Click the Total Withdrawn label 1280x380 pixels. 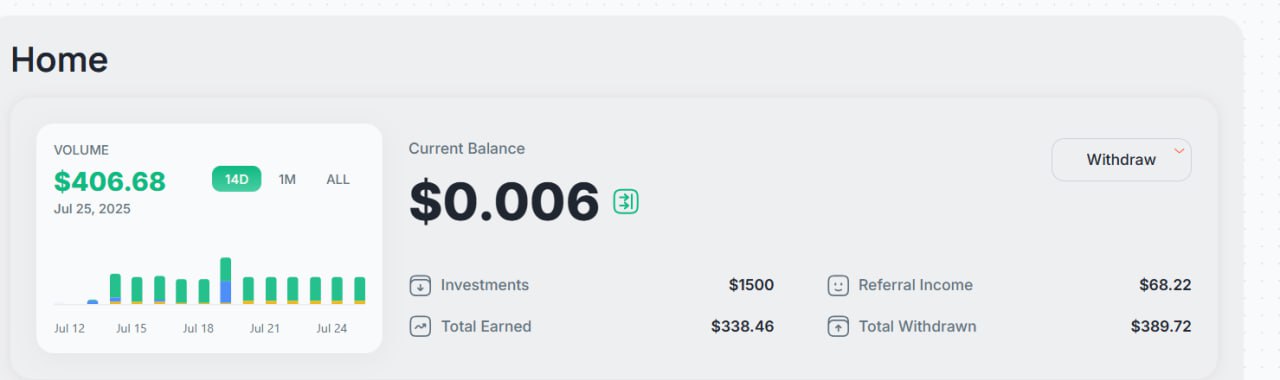917,326
